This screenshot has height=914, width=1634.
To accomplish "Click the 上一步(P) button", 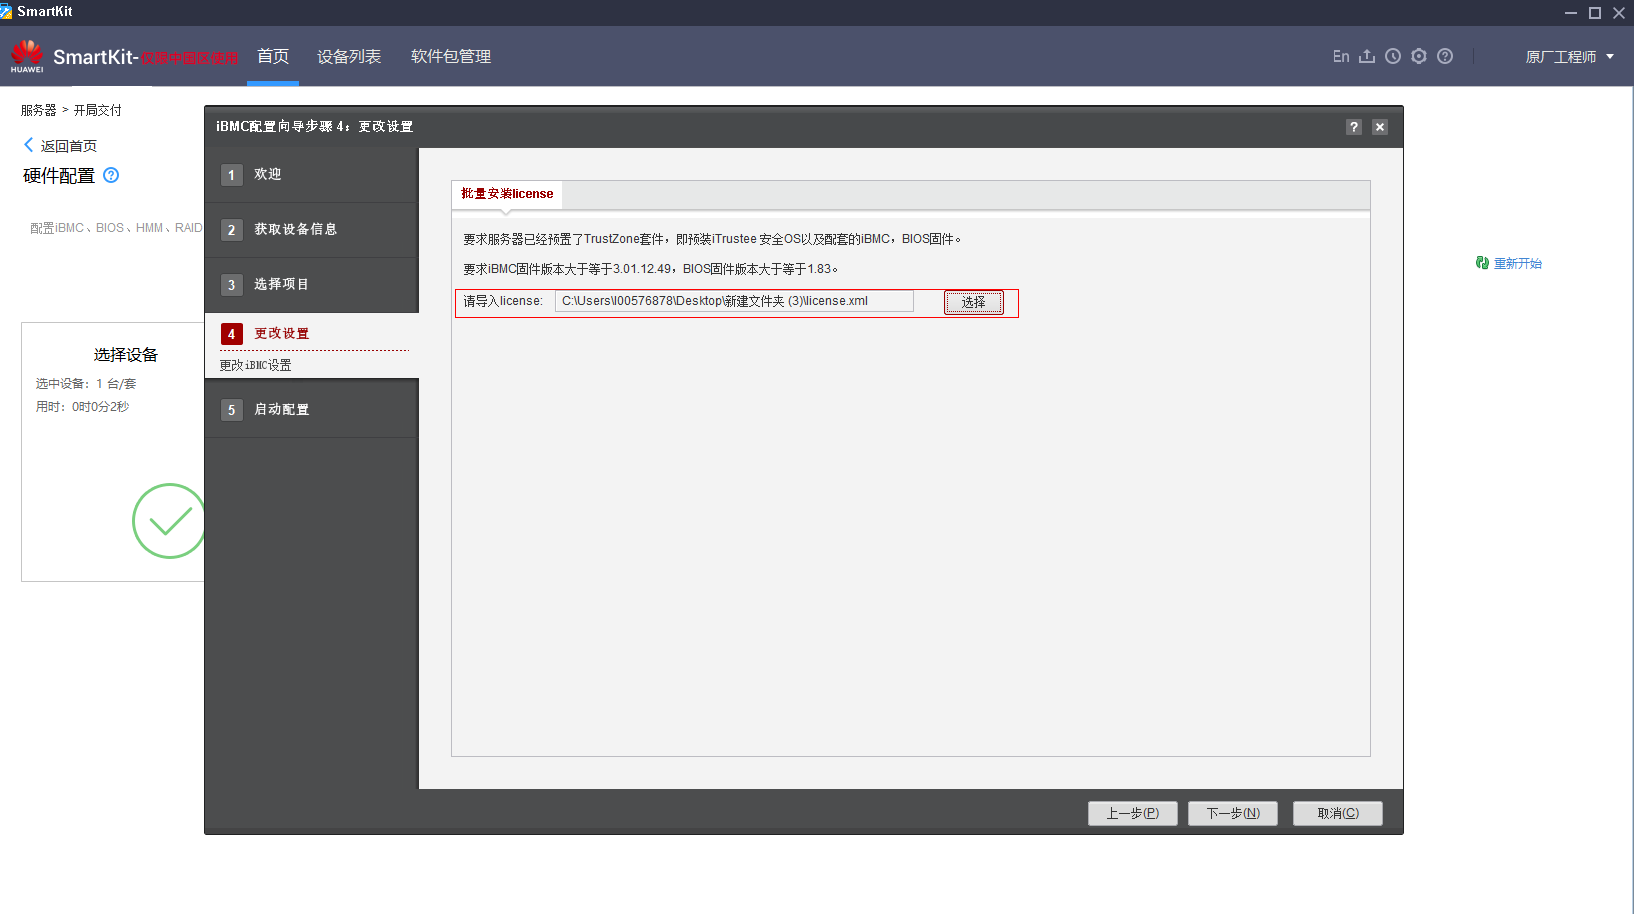I will (1133, 813).
